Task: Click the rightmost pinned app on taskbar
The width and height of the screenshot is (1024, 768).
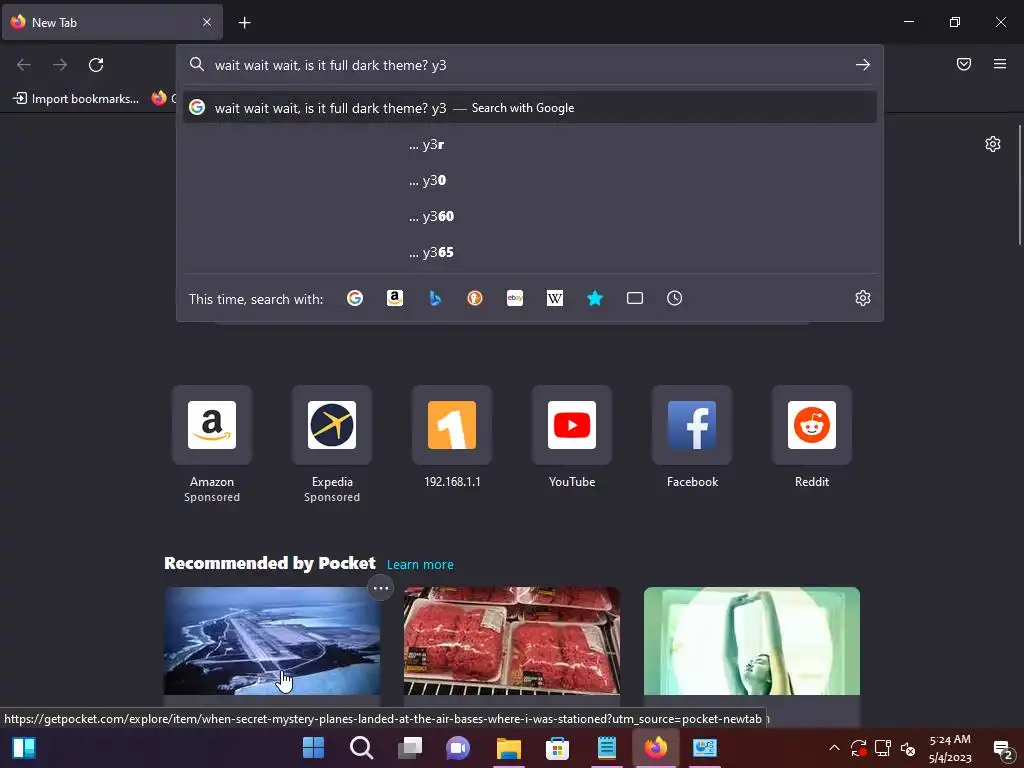Action: pyautogui.click(x=705, y=748)
